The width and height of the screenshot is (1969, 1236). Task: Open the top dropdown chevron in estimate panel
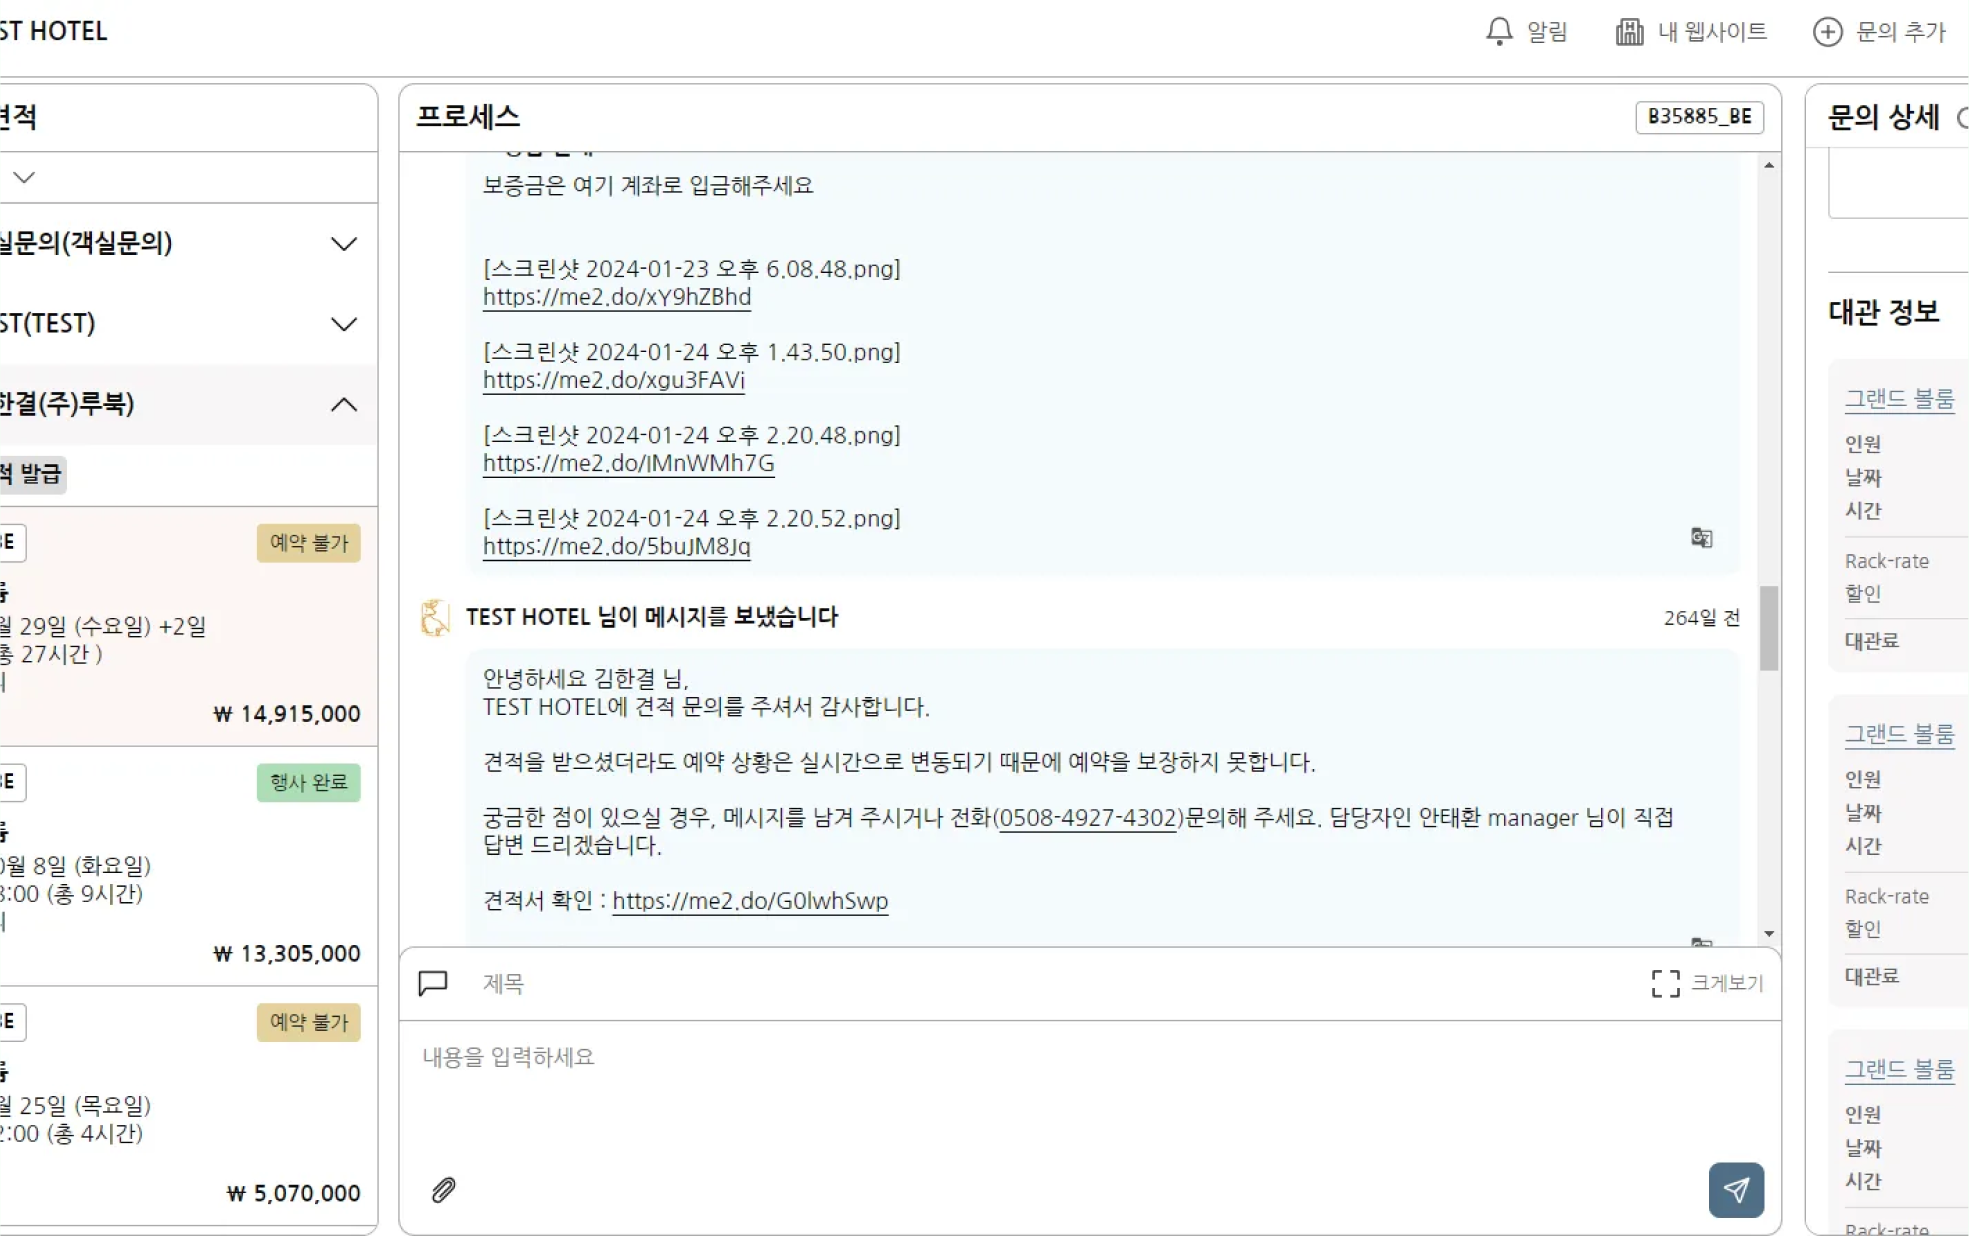click(24, 177)
